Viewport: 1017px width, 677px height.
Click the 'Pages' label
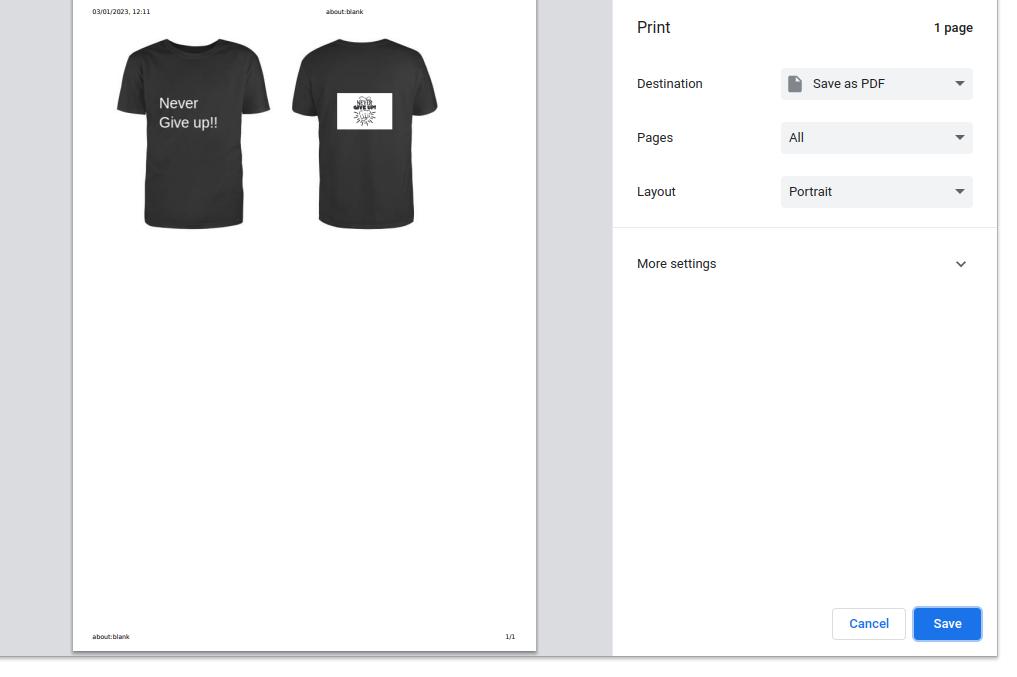[x=654, y=137]
